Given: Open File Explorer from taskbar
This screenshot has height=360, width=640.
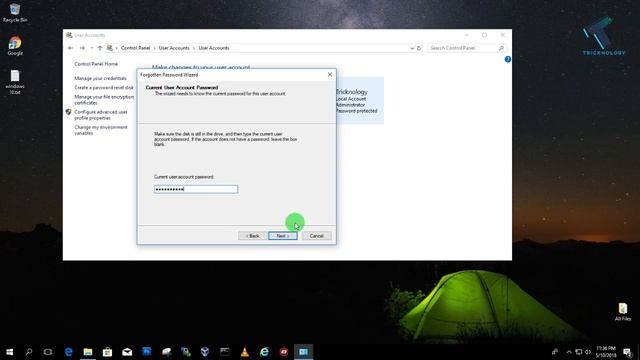Looking at the screenshot, I should (88, 352).
